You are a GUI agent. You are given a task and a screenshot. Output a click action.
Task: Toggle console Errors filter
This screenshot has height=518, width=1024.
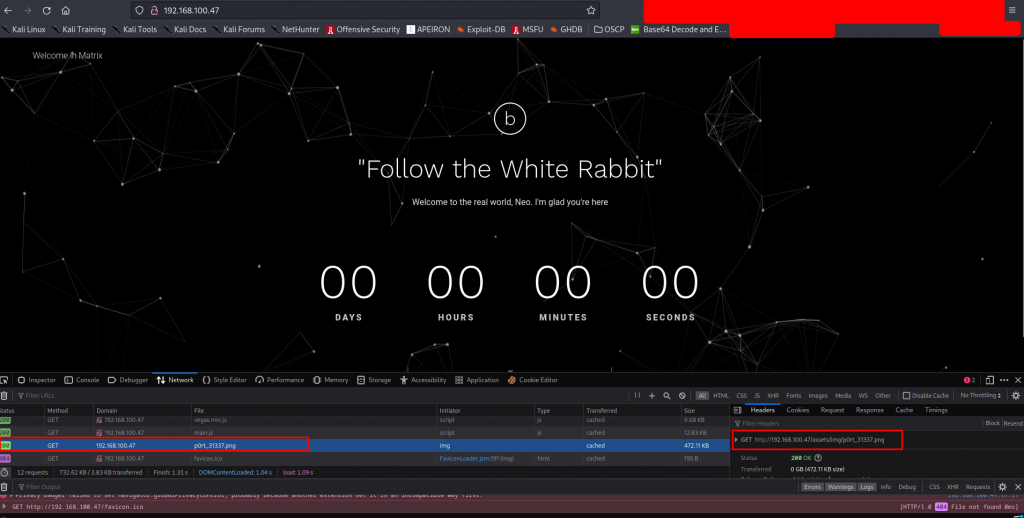[x=812, y=487]
